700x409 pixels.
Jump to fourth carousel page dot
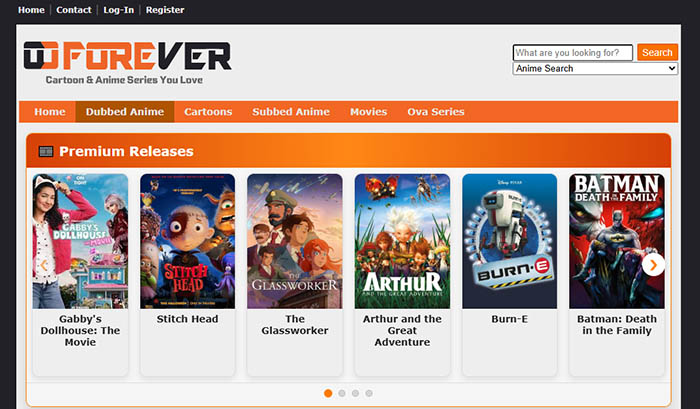pos(369,393)
